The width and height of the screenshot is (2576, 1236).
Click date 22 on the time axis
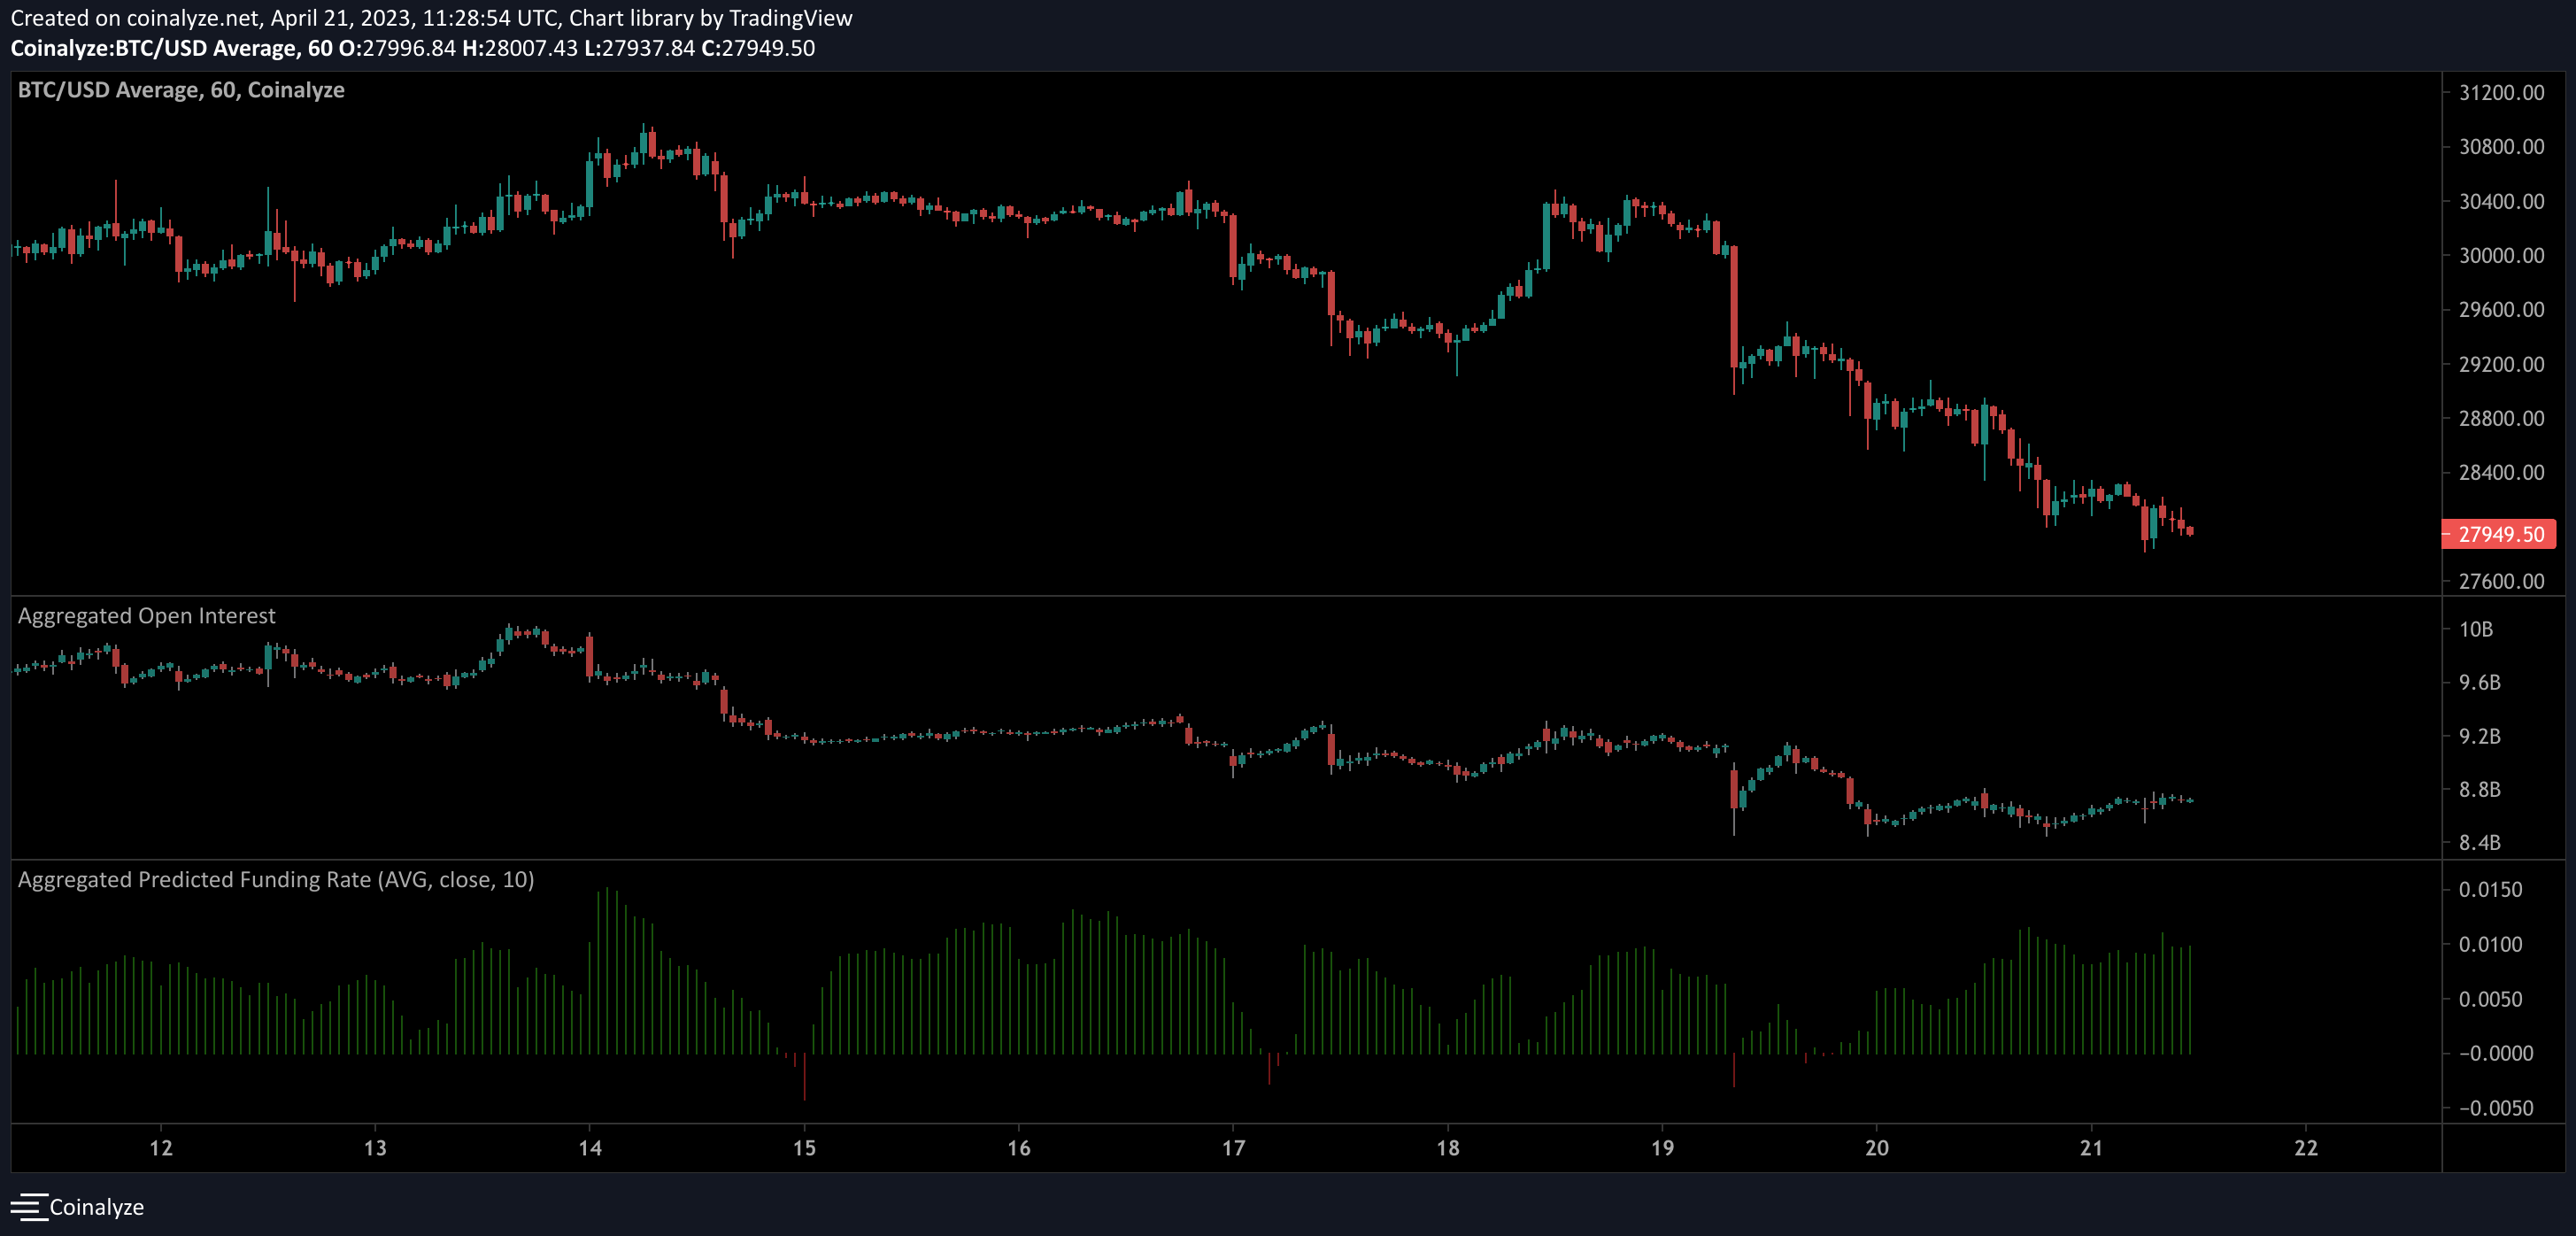tap(2305, 1148)
